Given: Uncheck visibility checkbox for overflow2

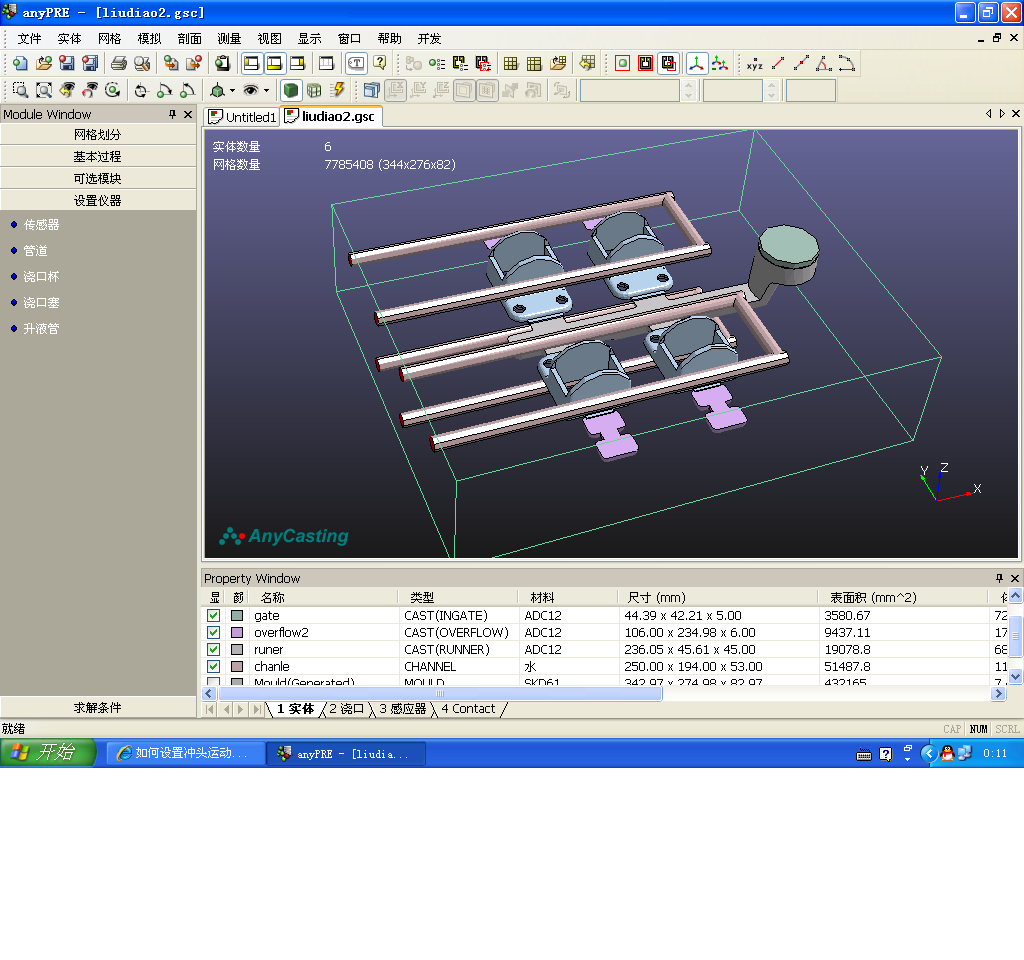Looking at the screenshot, I should coord(214,632).
